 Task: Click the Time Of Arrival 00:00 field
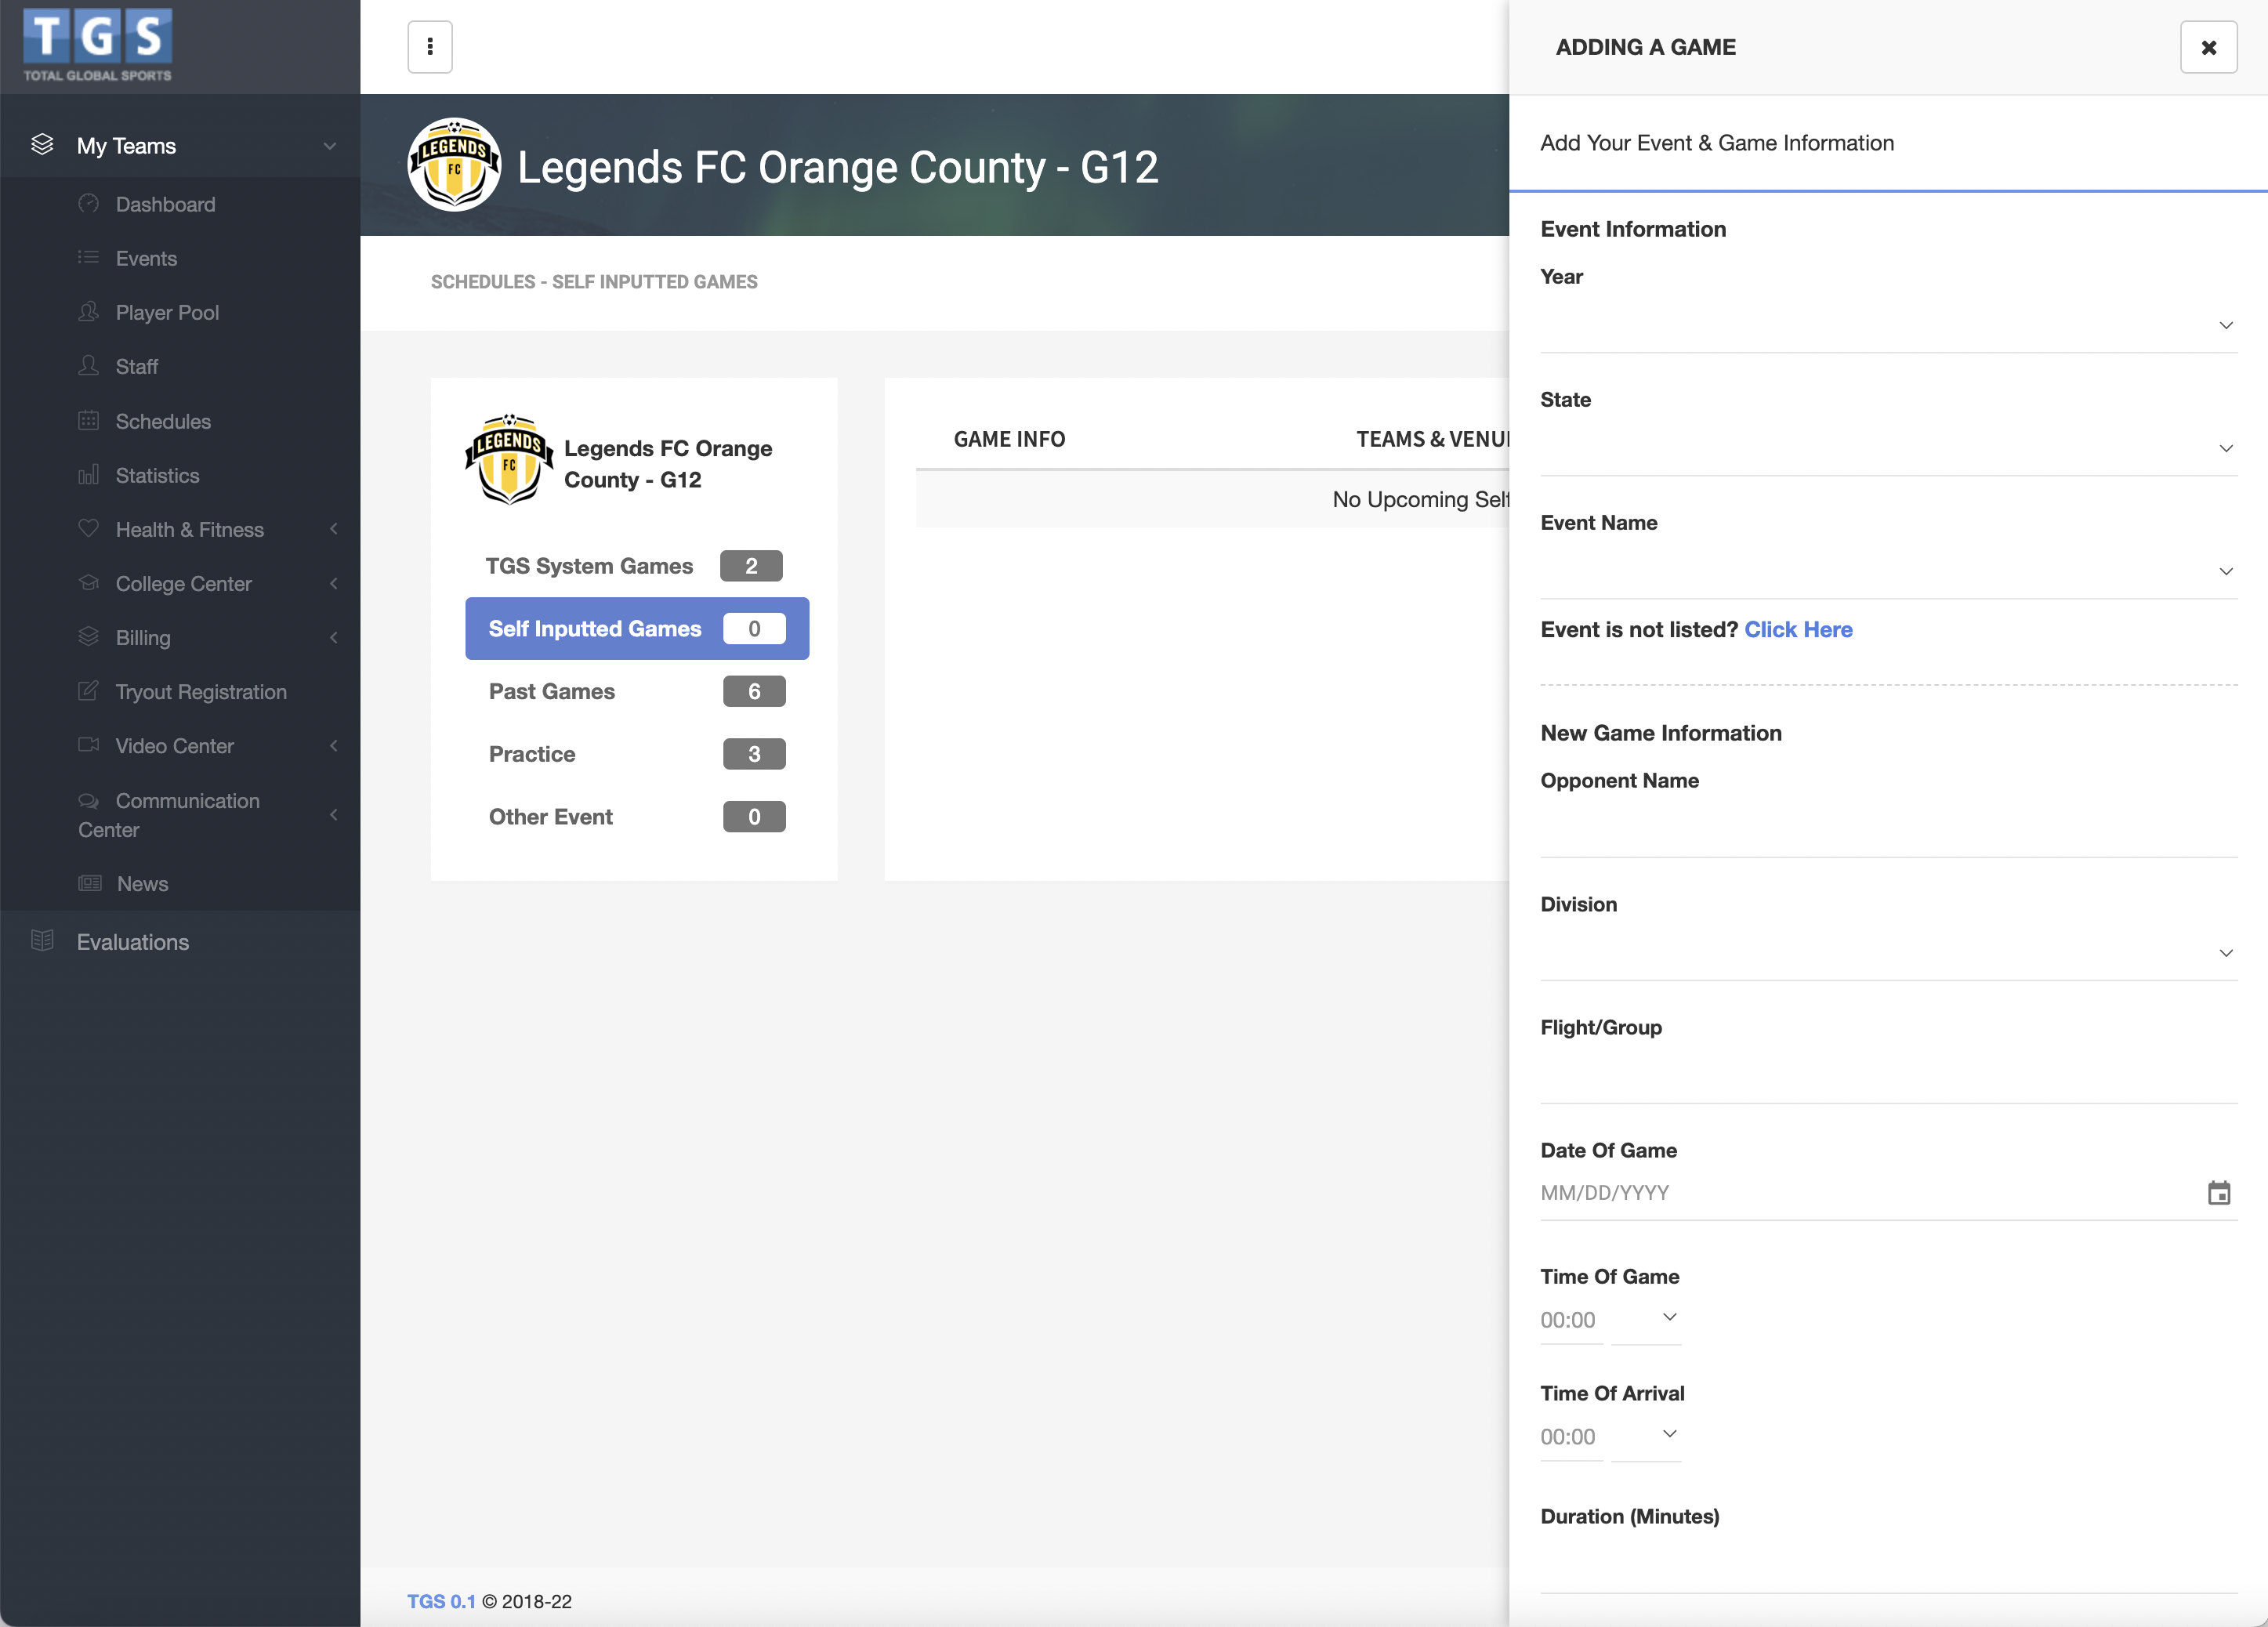click(x=1572, y=1437)
